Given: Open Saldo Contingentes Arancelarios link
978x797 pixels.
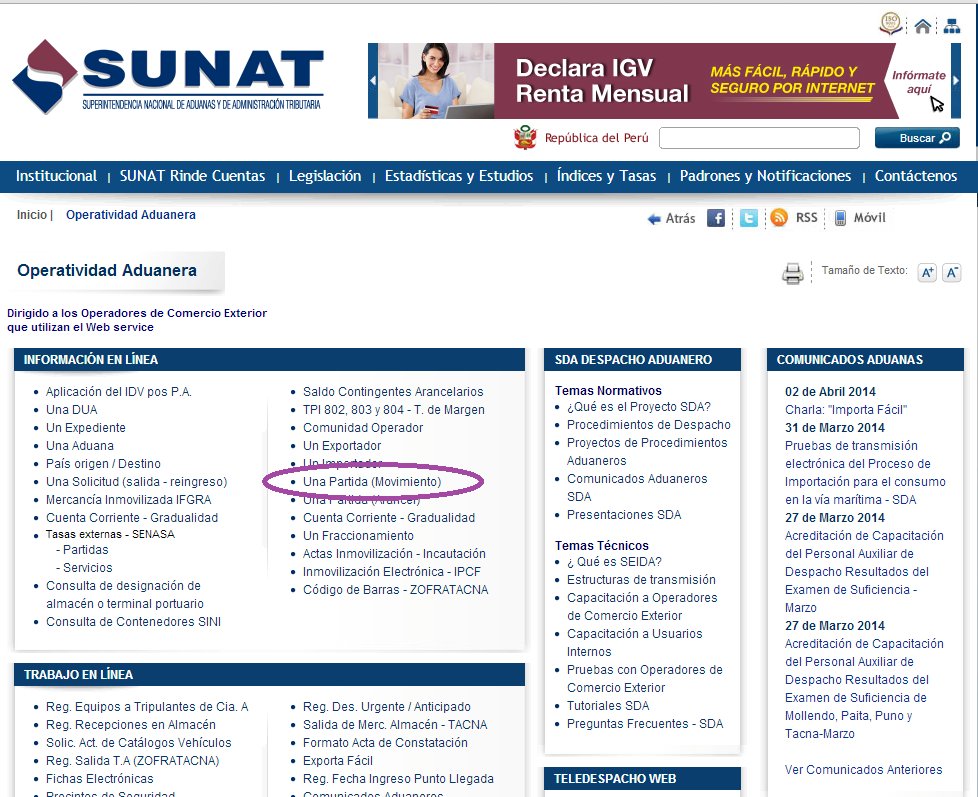Looking at the screenshot, I should [x=393, y=392].
